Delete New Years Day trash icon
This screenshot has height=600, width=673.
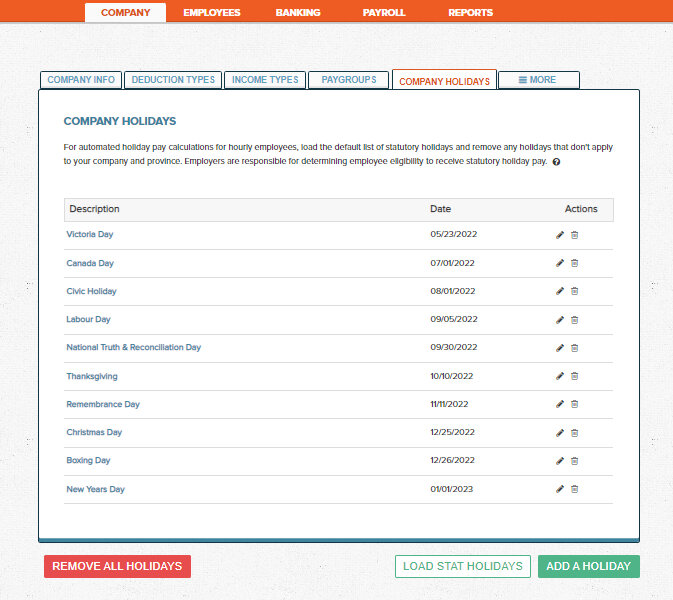pyautogui.click(x=574, y=489)
